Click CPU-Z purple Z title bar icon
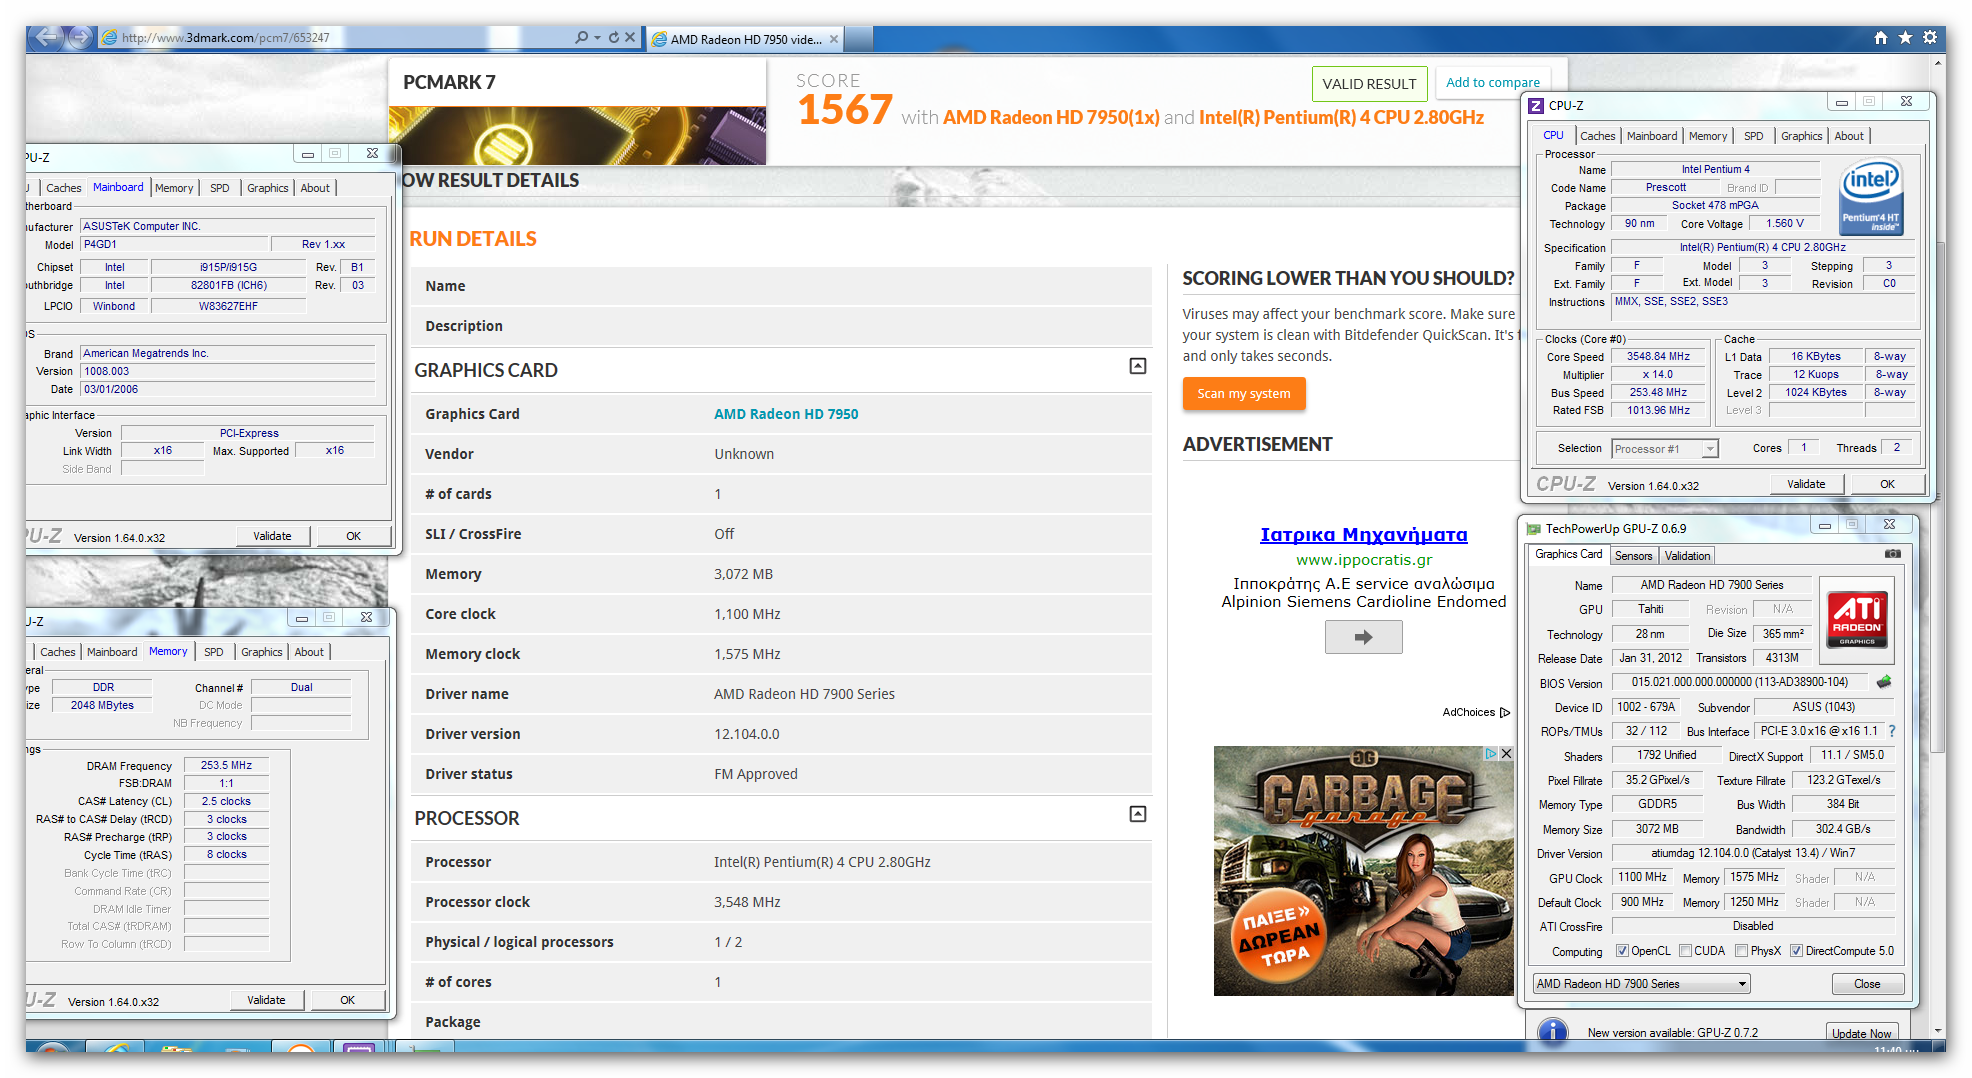This screenshot has width=1972, height=1078. [1536, 105]
